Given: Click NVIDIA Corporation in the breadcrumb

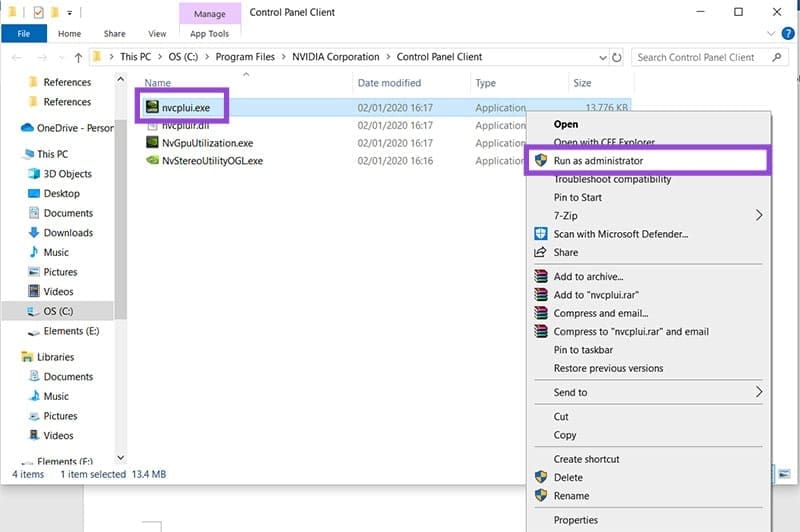Looking at the screenshot, I should (336, 57).
